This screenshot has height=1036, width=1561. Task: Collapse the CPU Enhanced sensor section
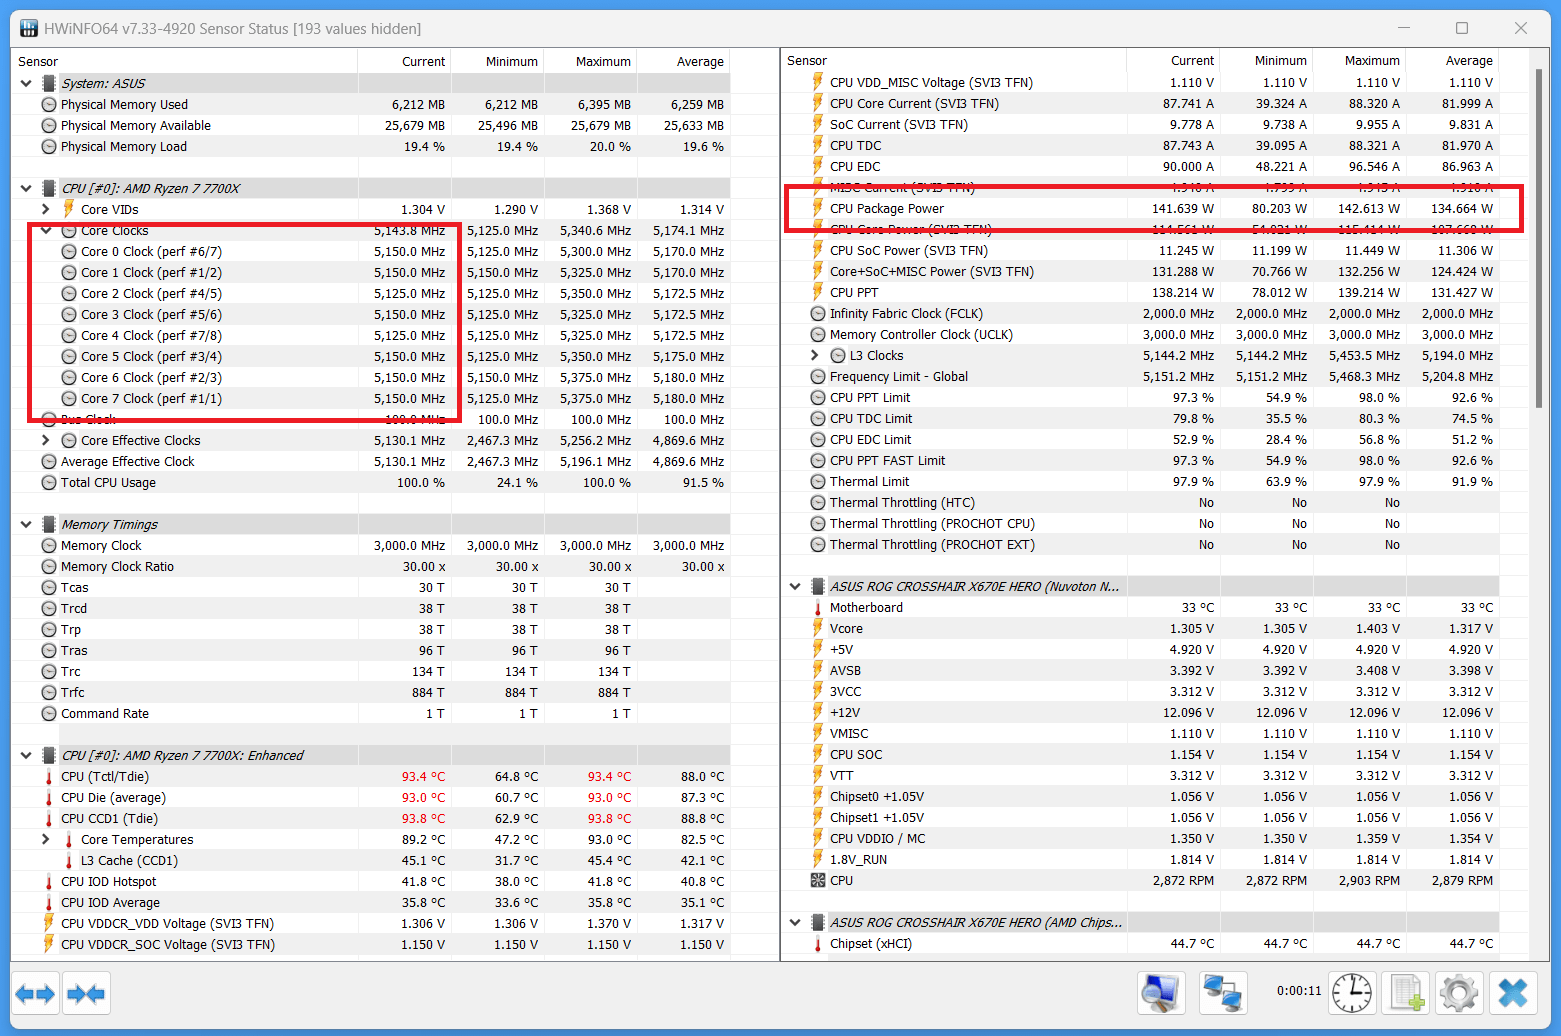click(x=26, y=755)
